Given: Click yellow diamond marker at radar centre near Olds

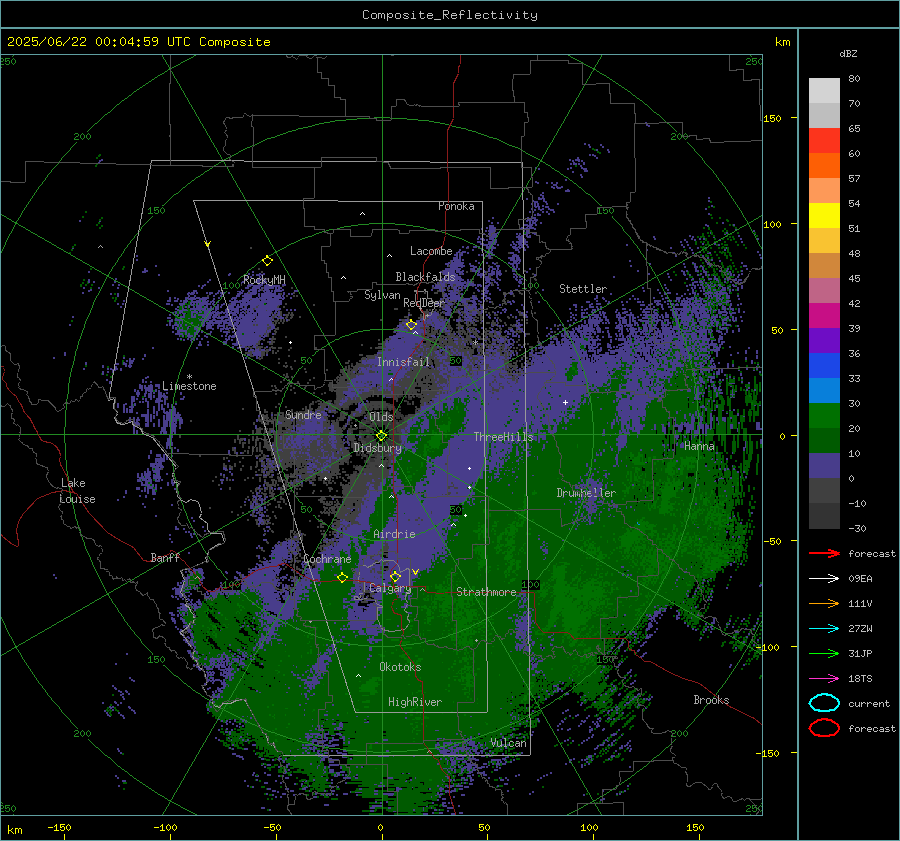Looking at the screenshot, I should [x=381, y=436].
